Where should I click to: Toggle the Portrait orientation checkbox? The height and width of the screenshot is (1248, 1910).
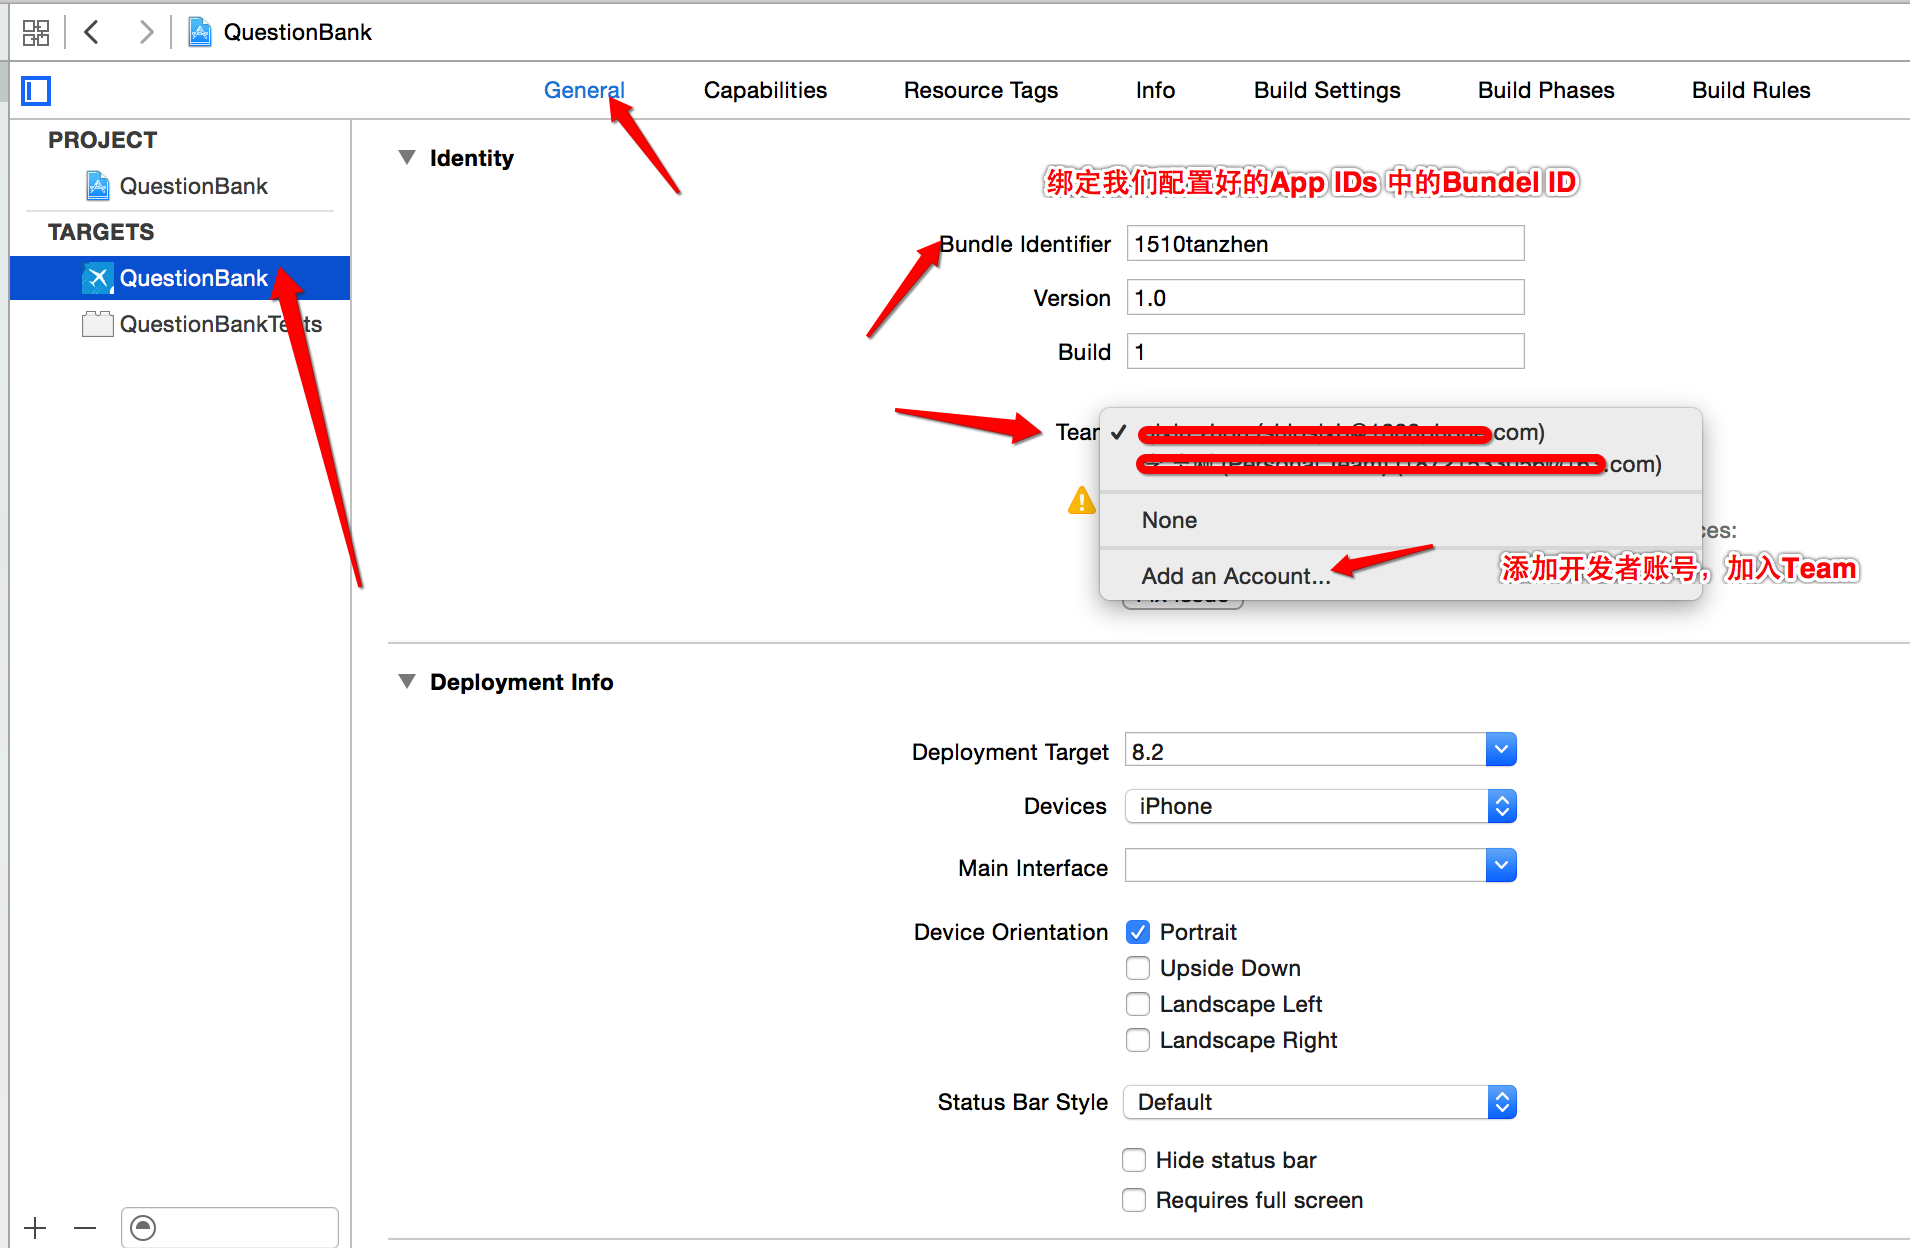click(1137, 932)
